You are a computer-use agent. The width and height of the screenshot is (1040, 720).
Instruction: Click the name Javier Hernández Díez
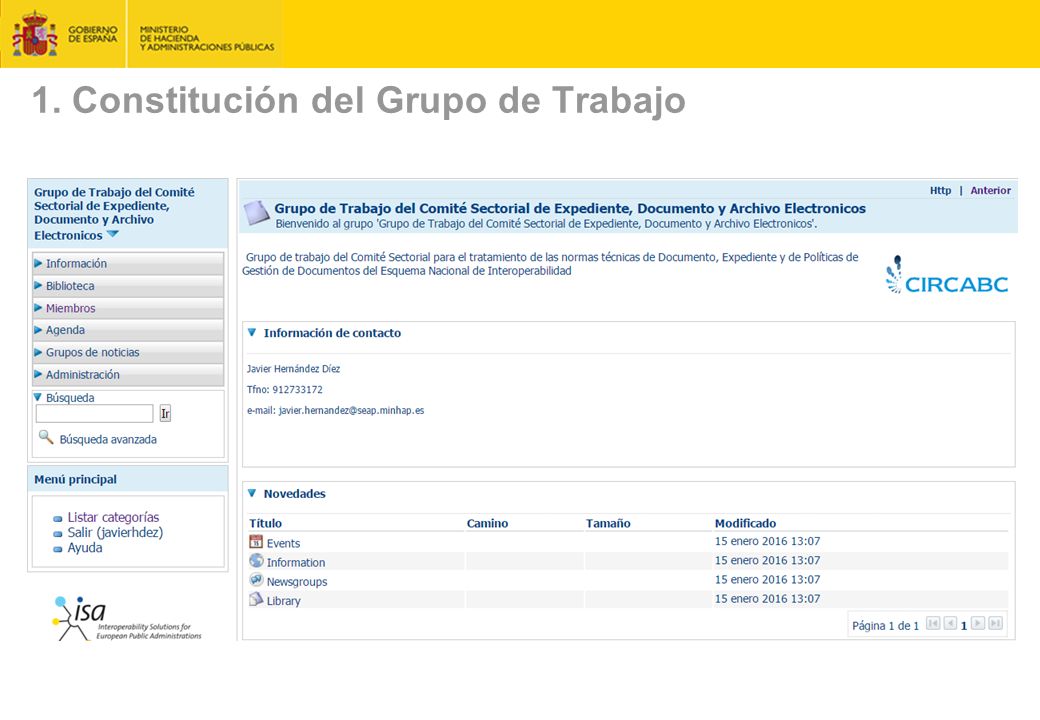(293, 369)
